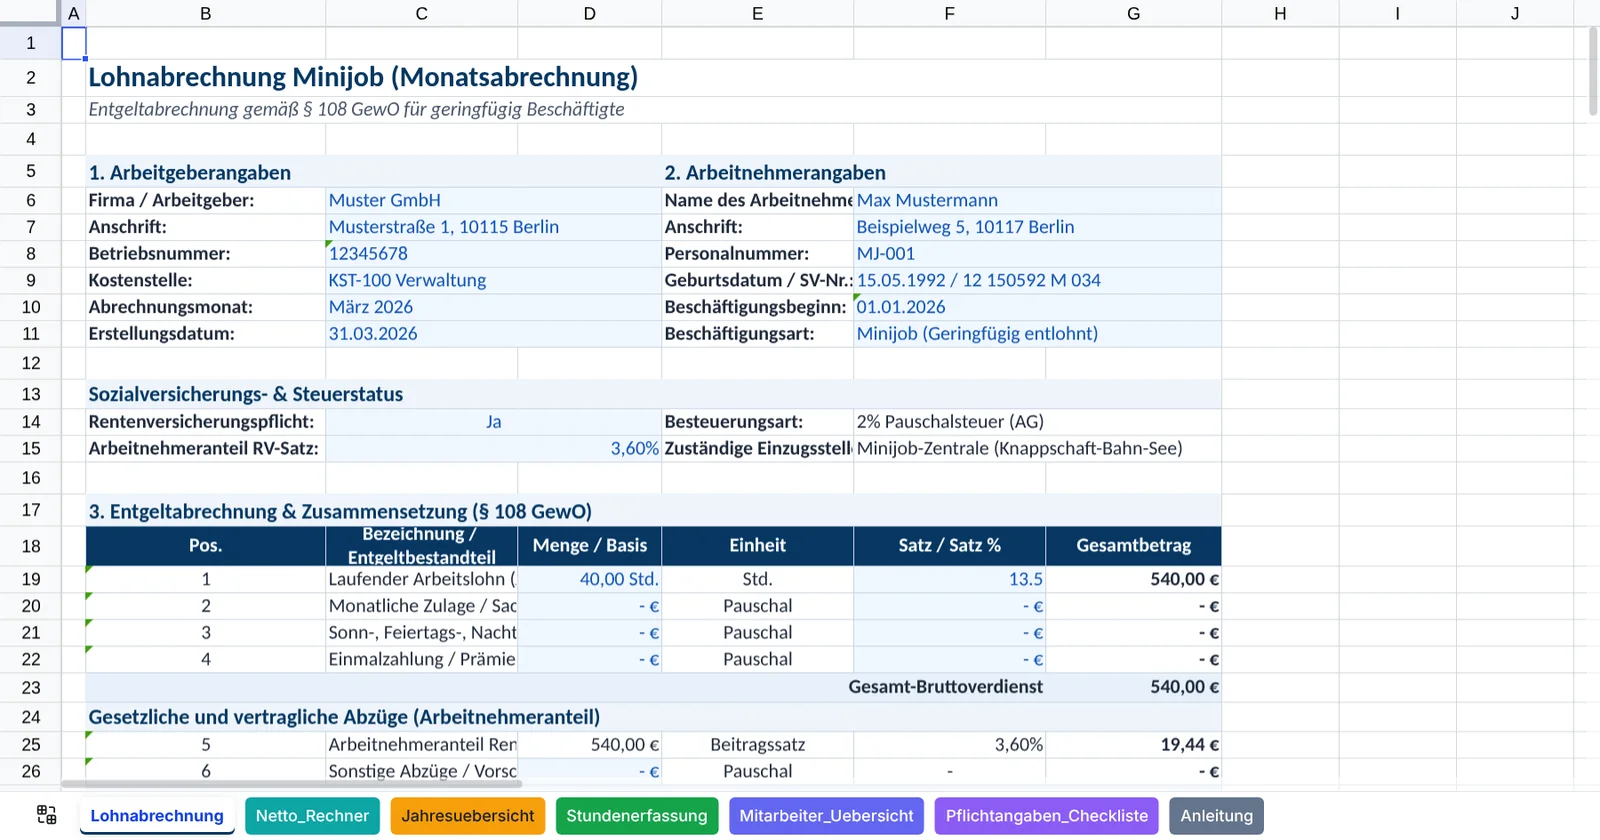The height and width of the screenshot is (840, 1600).
Task: Select column B header
Action: [206, 13]
